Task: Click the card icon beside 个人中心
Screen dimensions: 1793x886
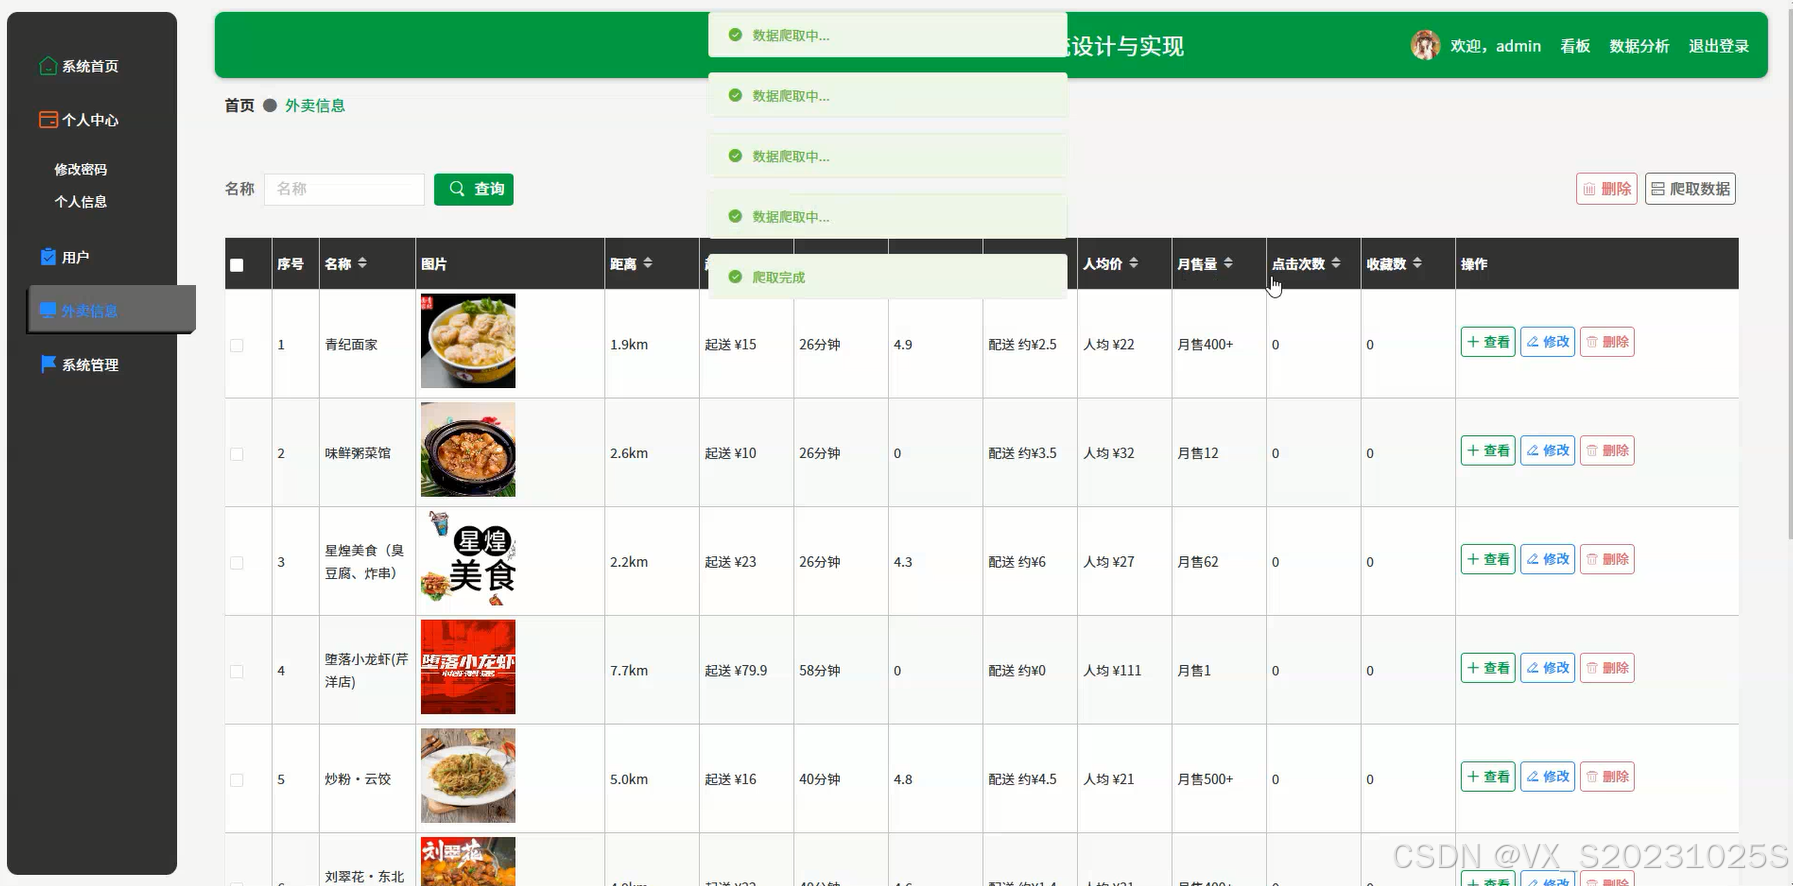Action: point(48,119)
